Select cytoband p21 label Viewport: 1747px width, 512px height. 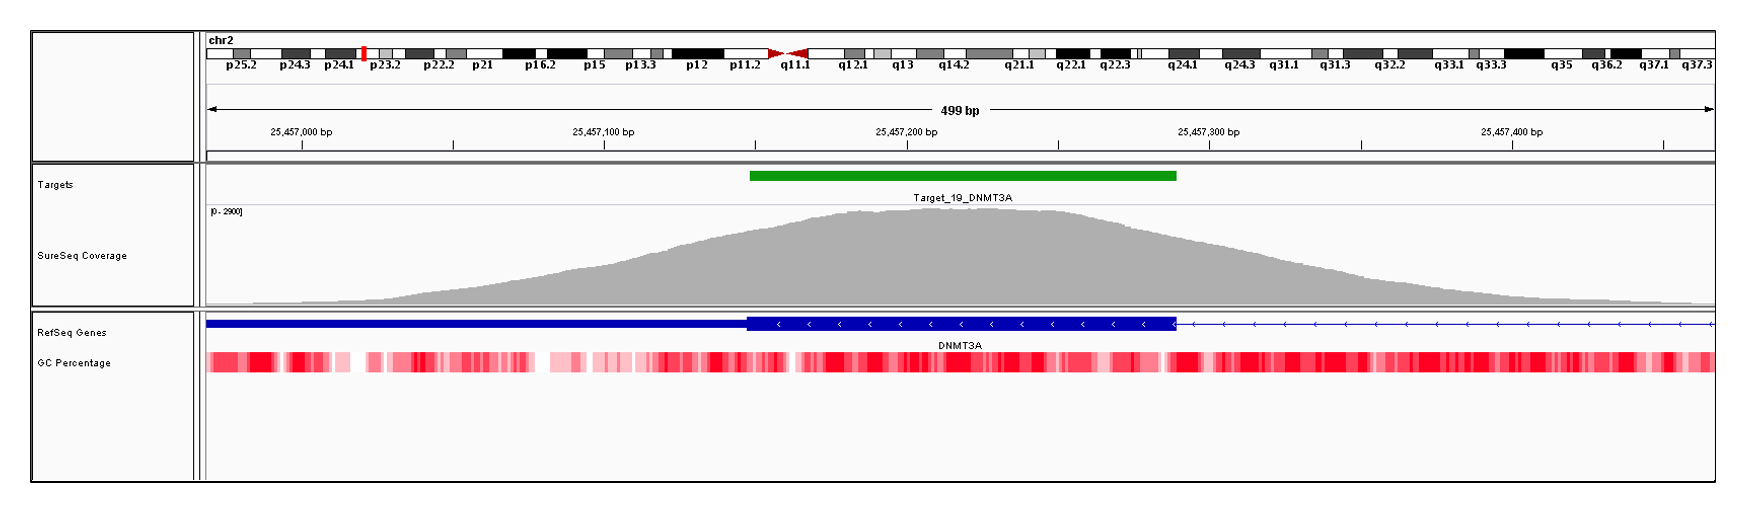[483, 65]
